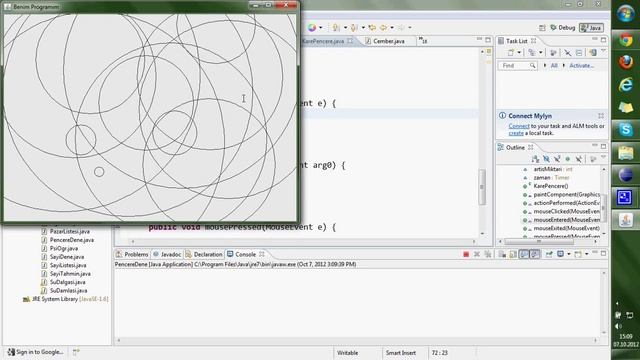Toggle Hide Local Types in Outline
The height and width of the screenshot is (360, 640).
pyautogui.click(x=578, y=159)
